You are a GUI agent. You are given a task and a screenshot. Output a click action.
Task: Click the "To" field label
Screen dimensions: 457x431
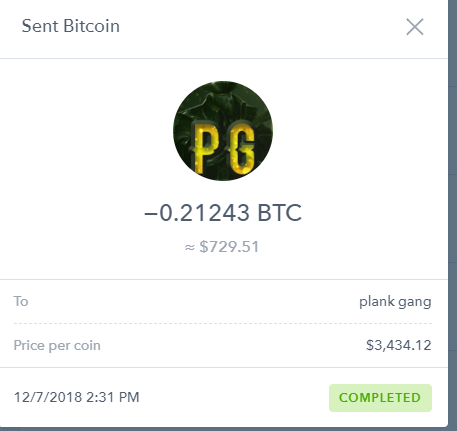coord(21,301)
